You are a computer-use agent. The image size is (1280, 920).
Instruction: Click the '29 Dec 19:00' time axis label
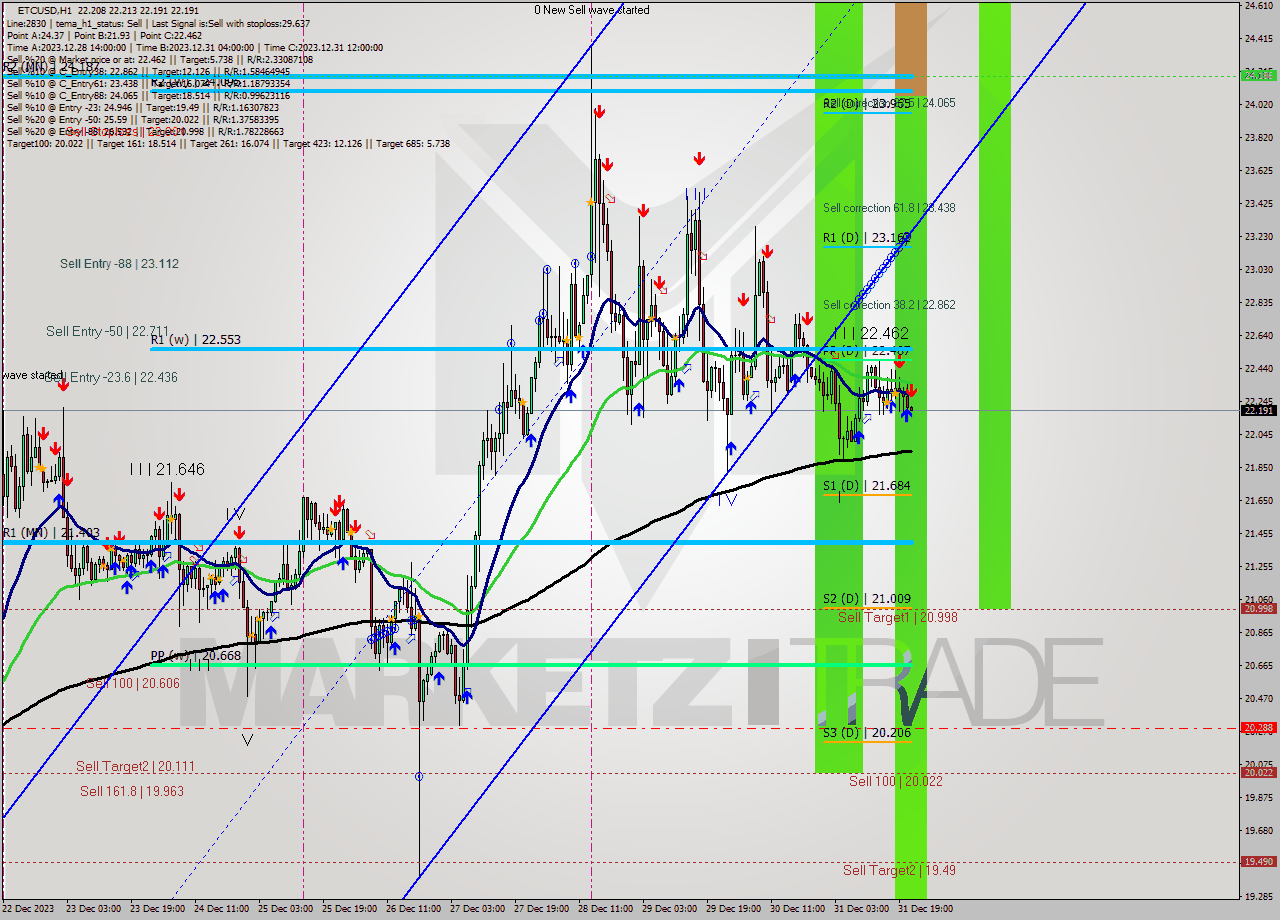[734, 909]
